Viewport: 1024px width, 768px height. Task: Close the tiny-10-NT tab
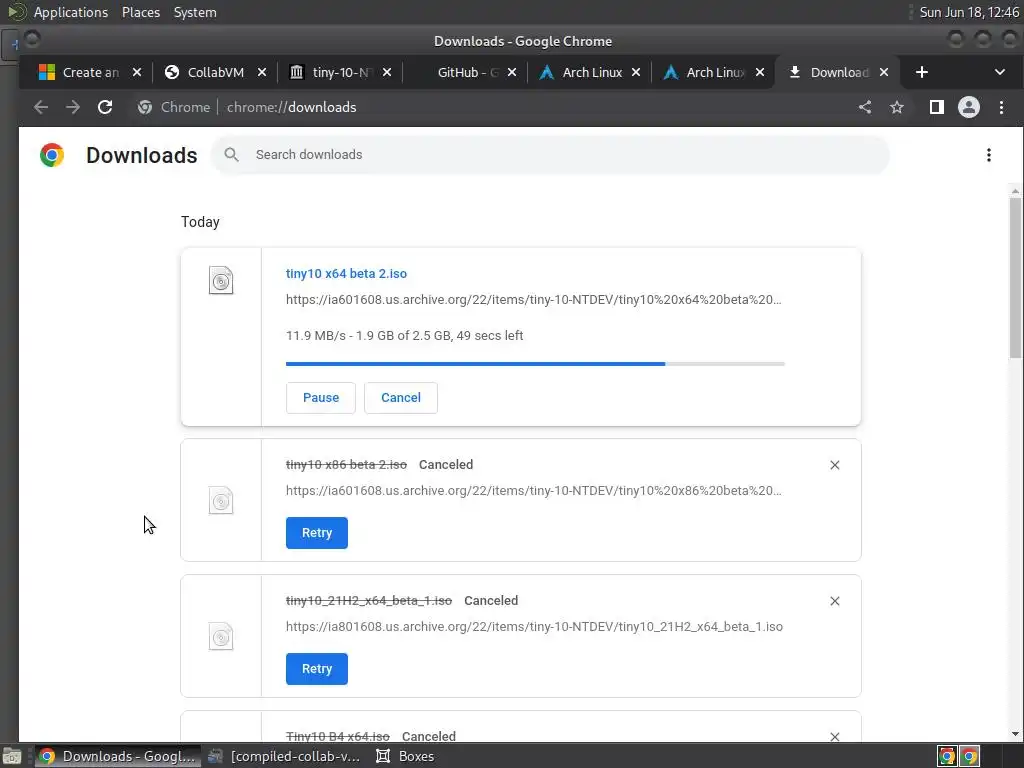click(387, 72)
